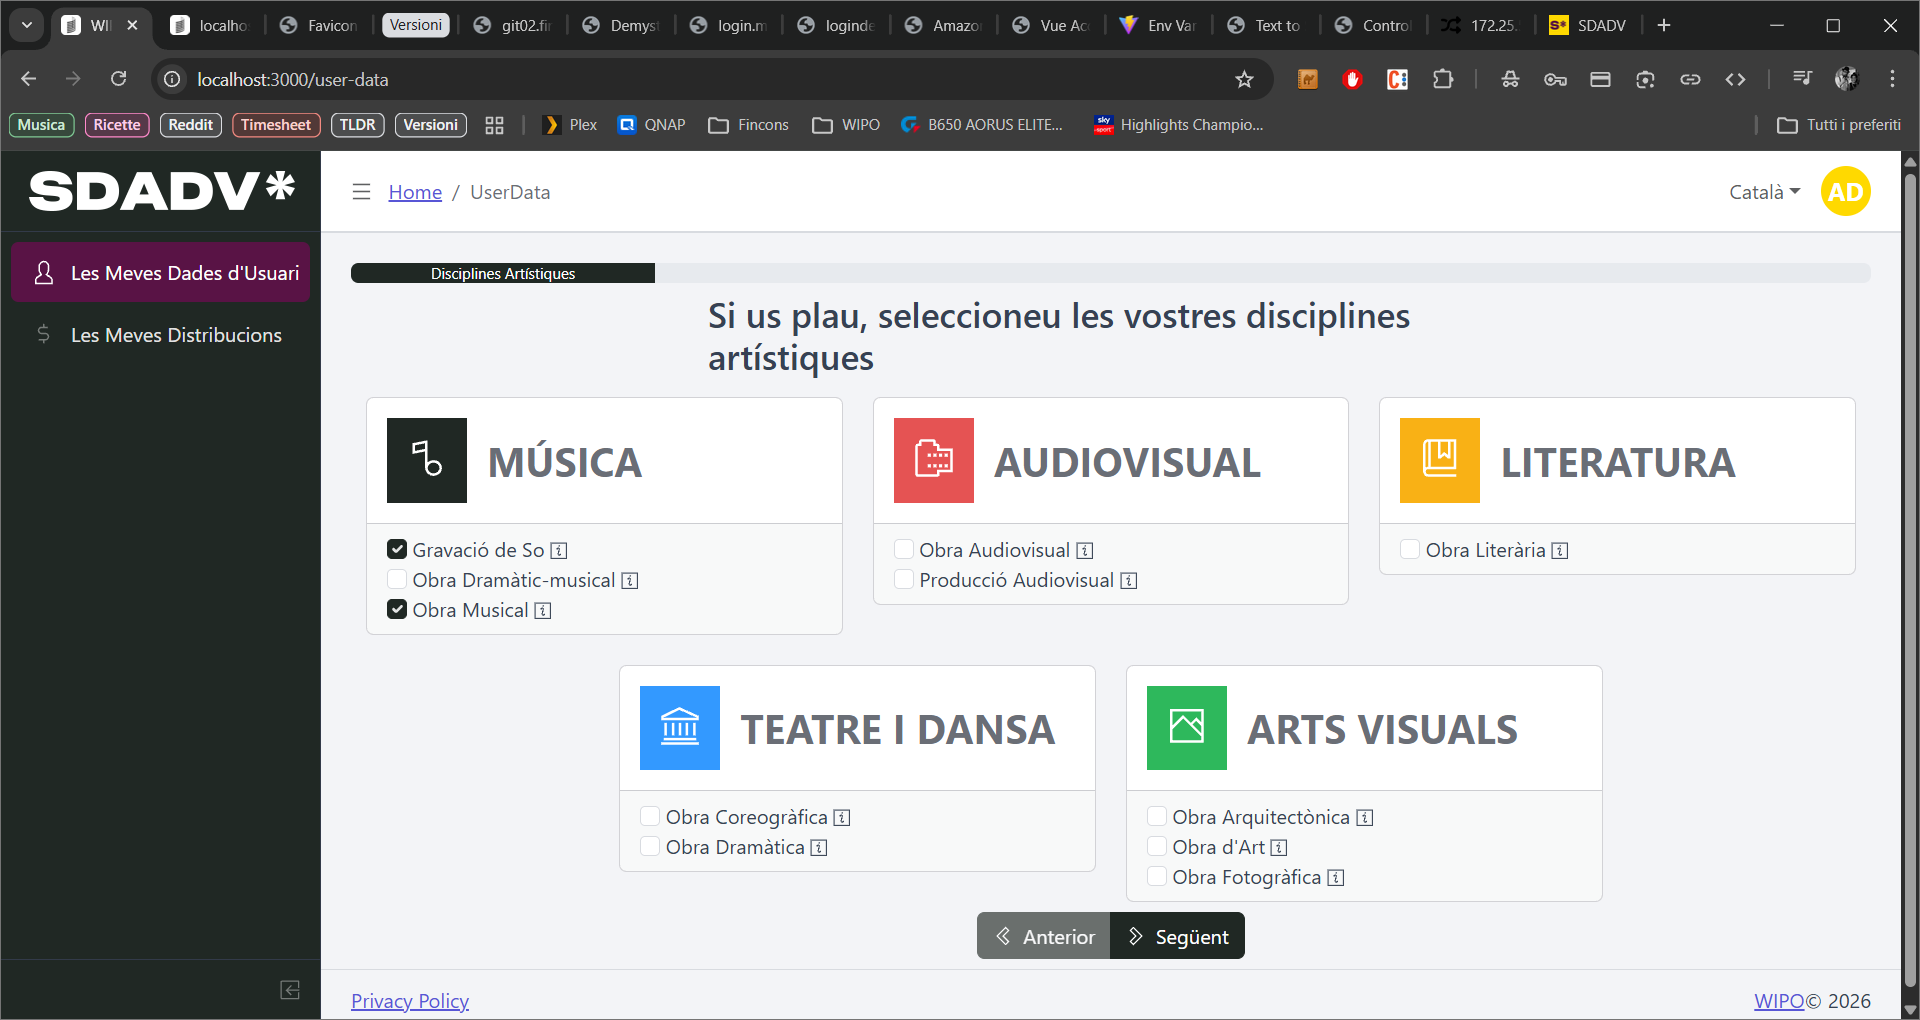The height and width of the screenshot is (1020, 1920).
Task: Check Obra Fotogràfica checkbox
Action: click(x=1157, y=876)
